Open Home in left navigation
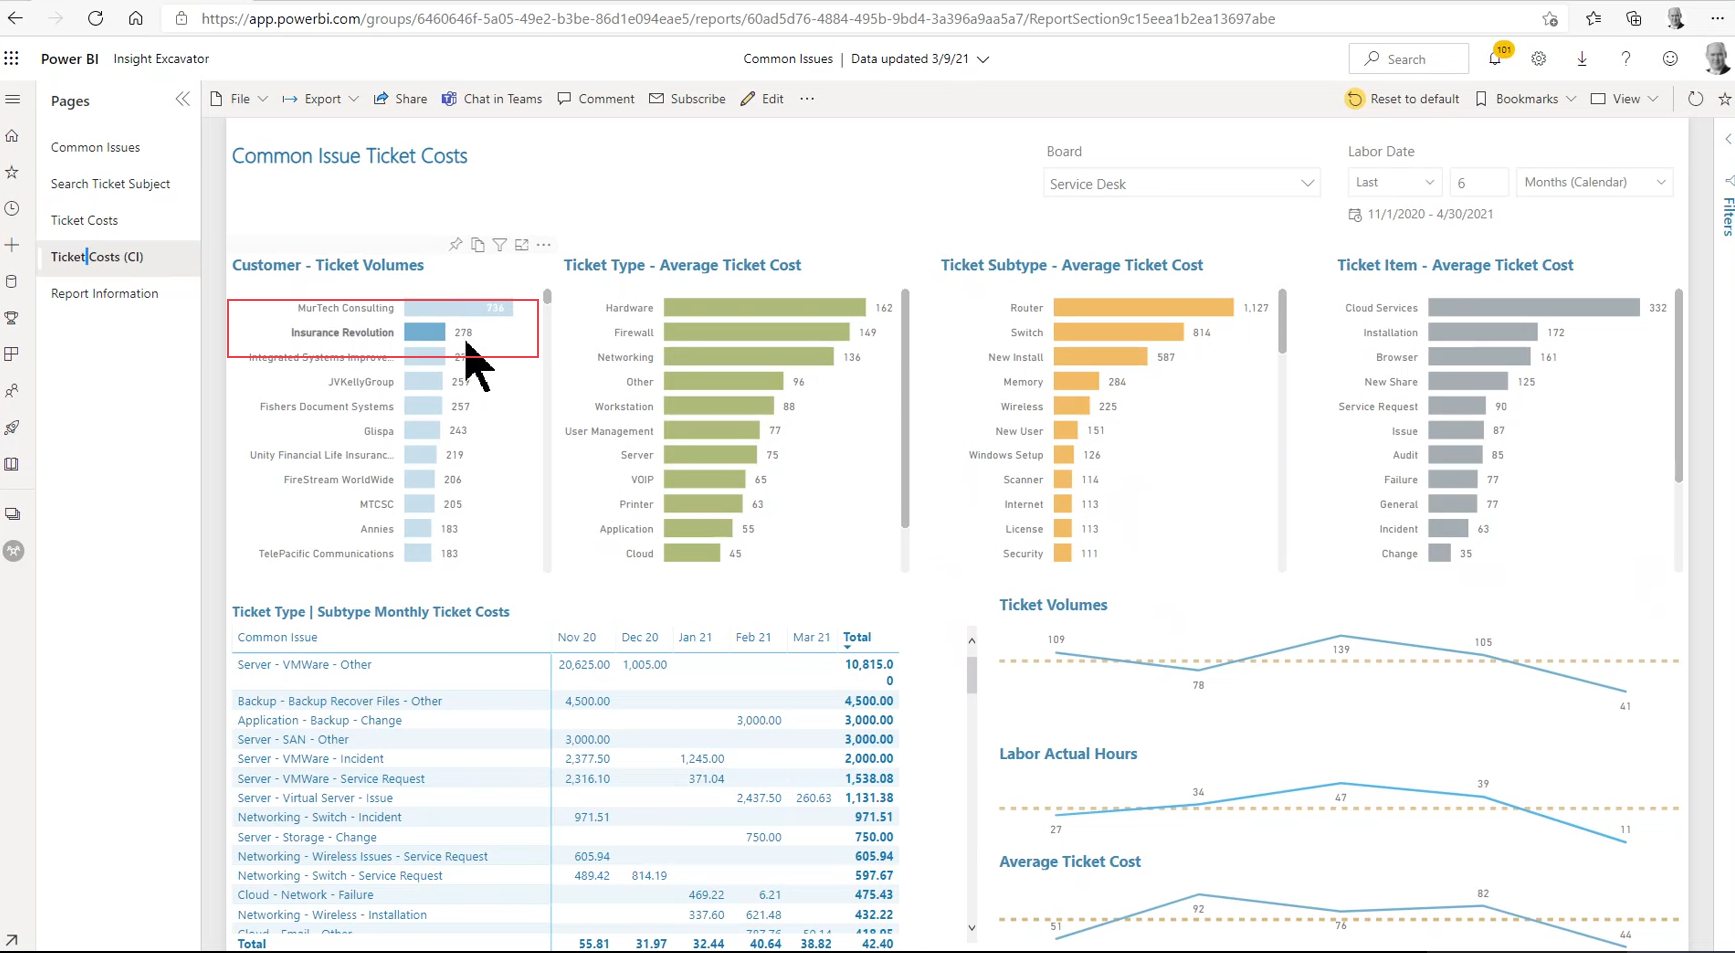The width and height of the screenshot is (1735, 953). 13,136
